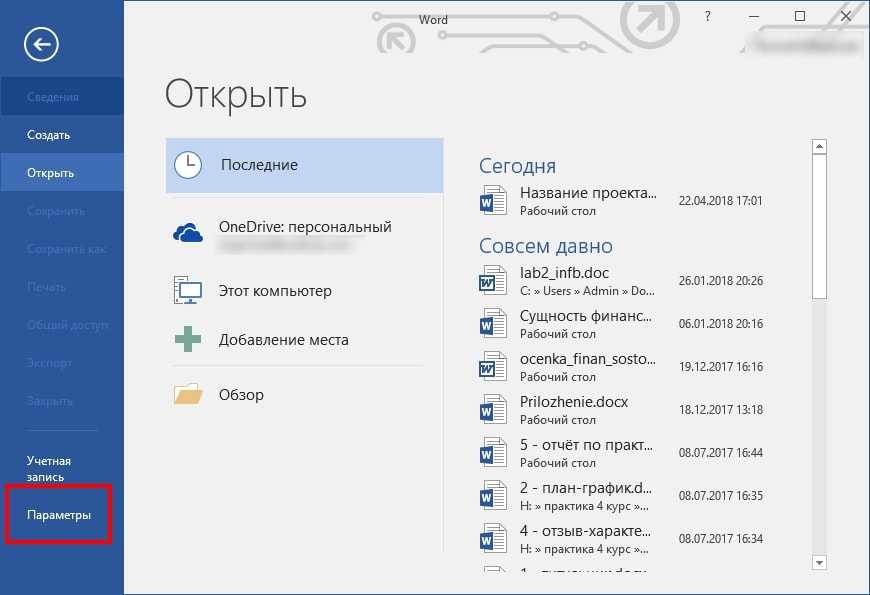870x595 pixels.
Task: Click the scrollbar down arrow
Action: 820,562
